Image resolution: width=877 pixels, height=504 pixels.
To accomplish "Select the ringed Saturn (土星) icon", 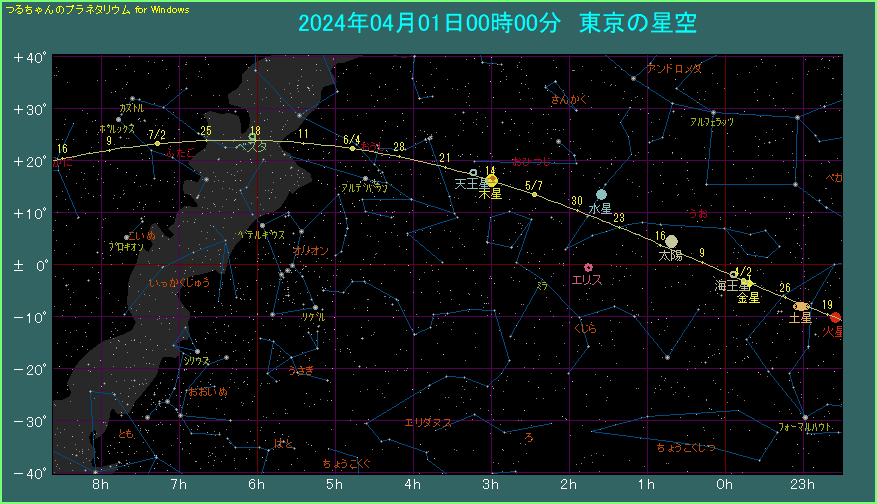I will [801, 306].
